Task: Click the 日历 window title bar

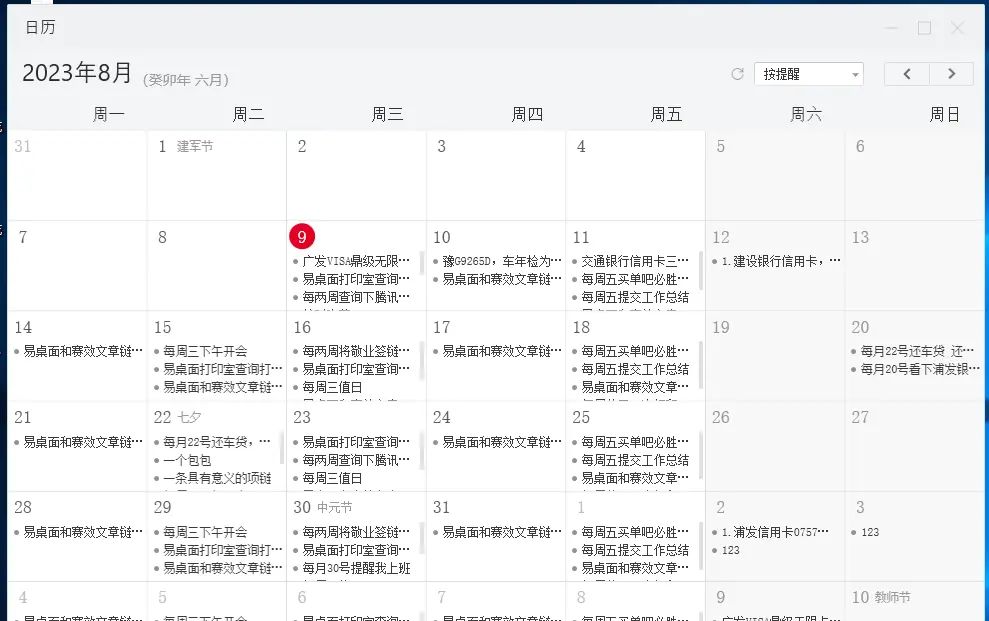Action: click(40, 28)
